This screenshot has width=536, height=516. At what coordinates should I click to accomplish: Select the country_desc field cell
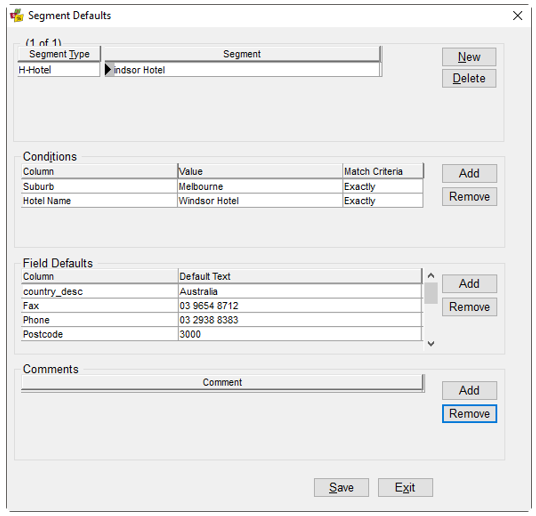99,292
